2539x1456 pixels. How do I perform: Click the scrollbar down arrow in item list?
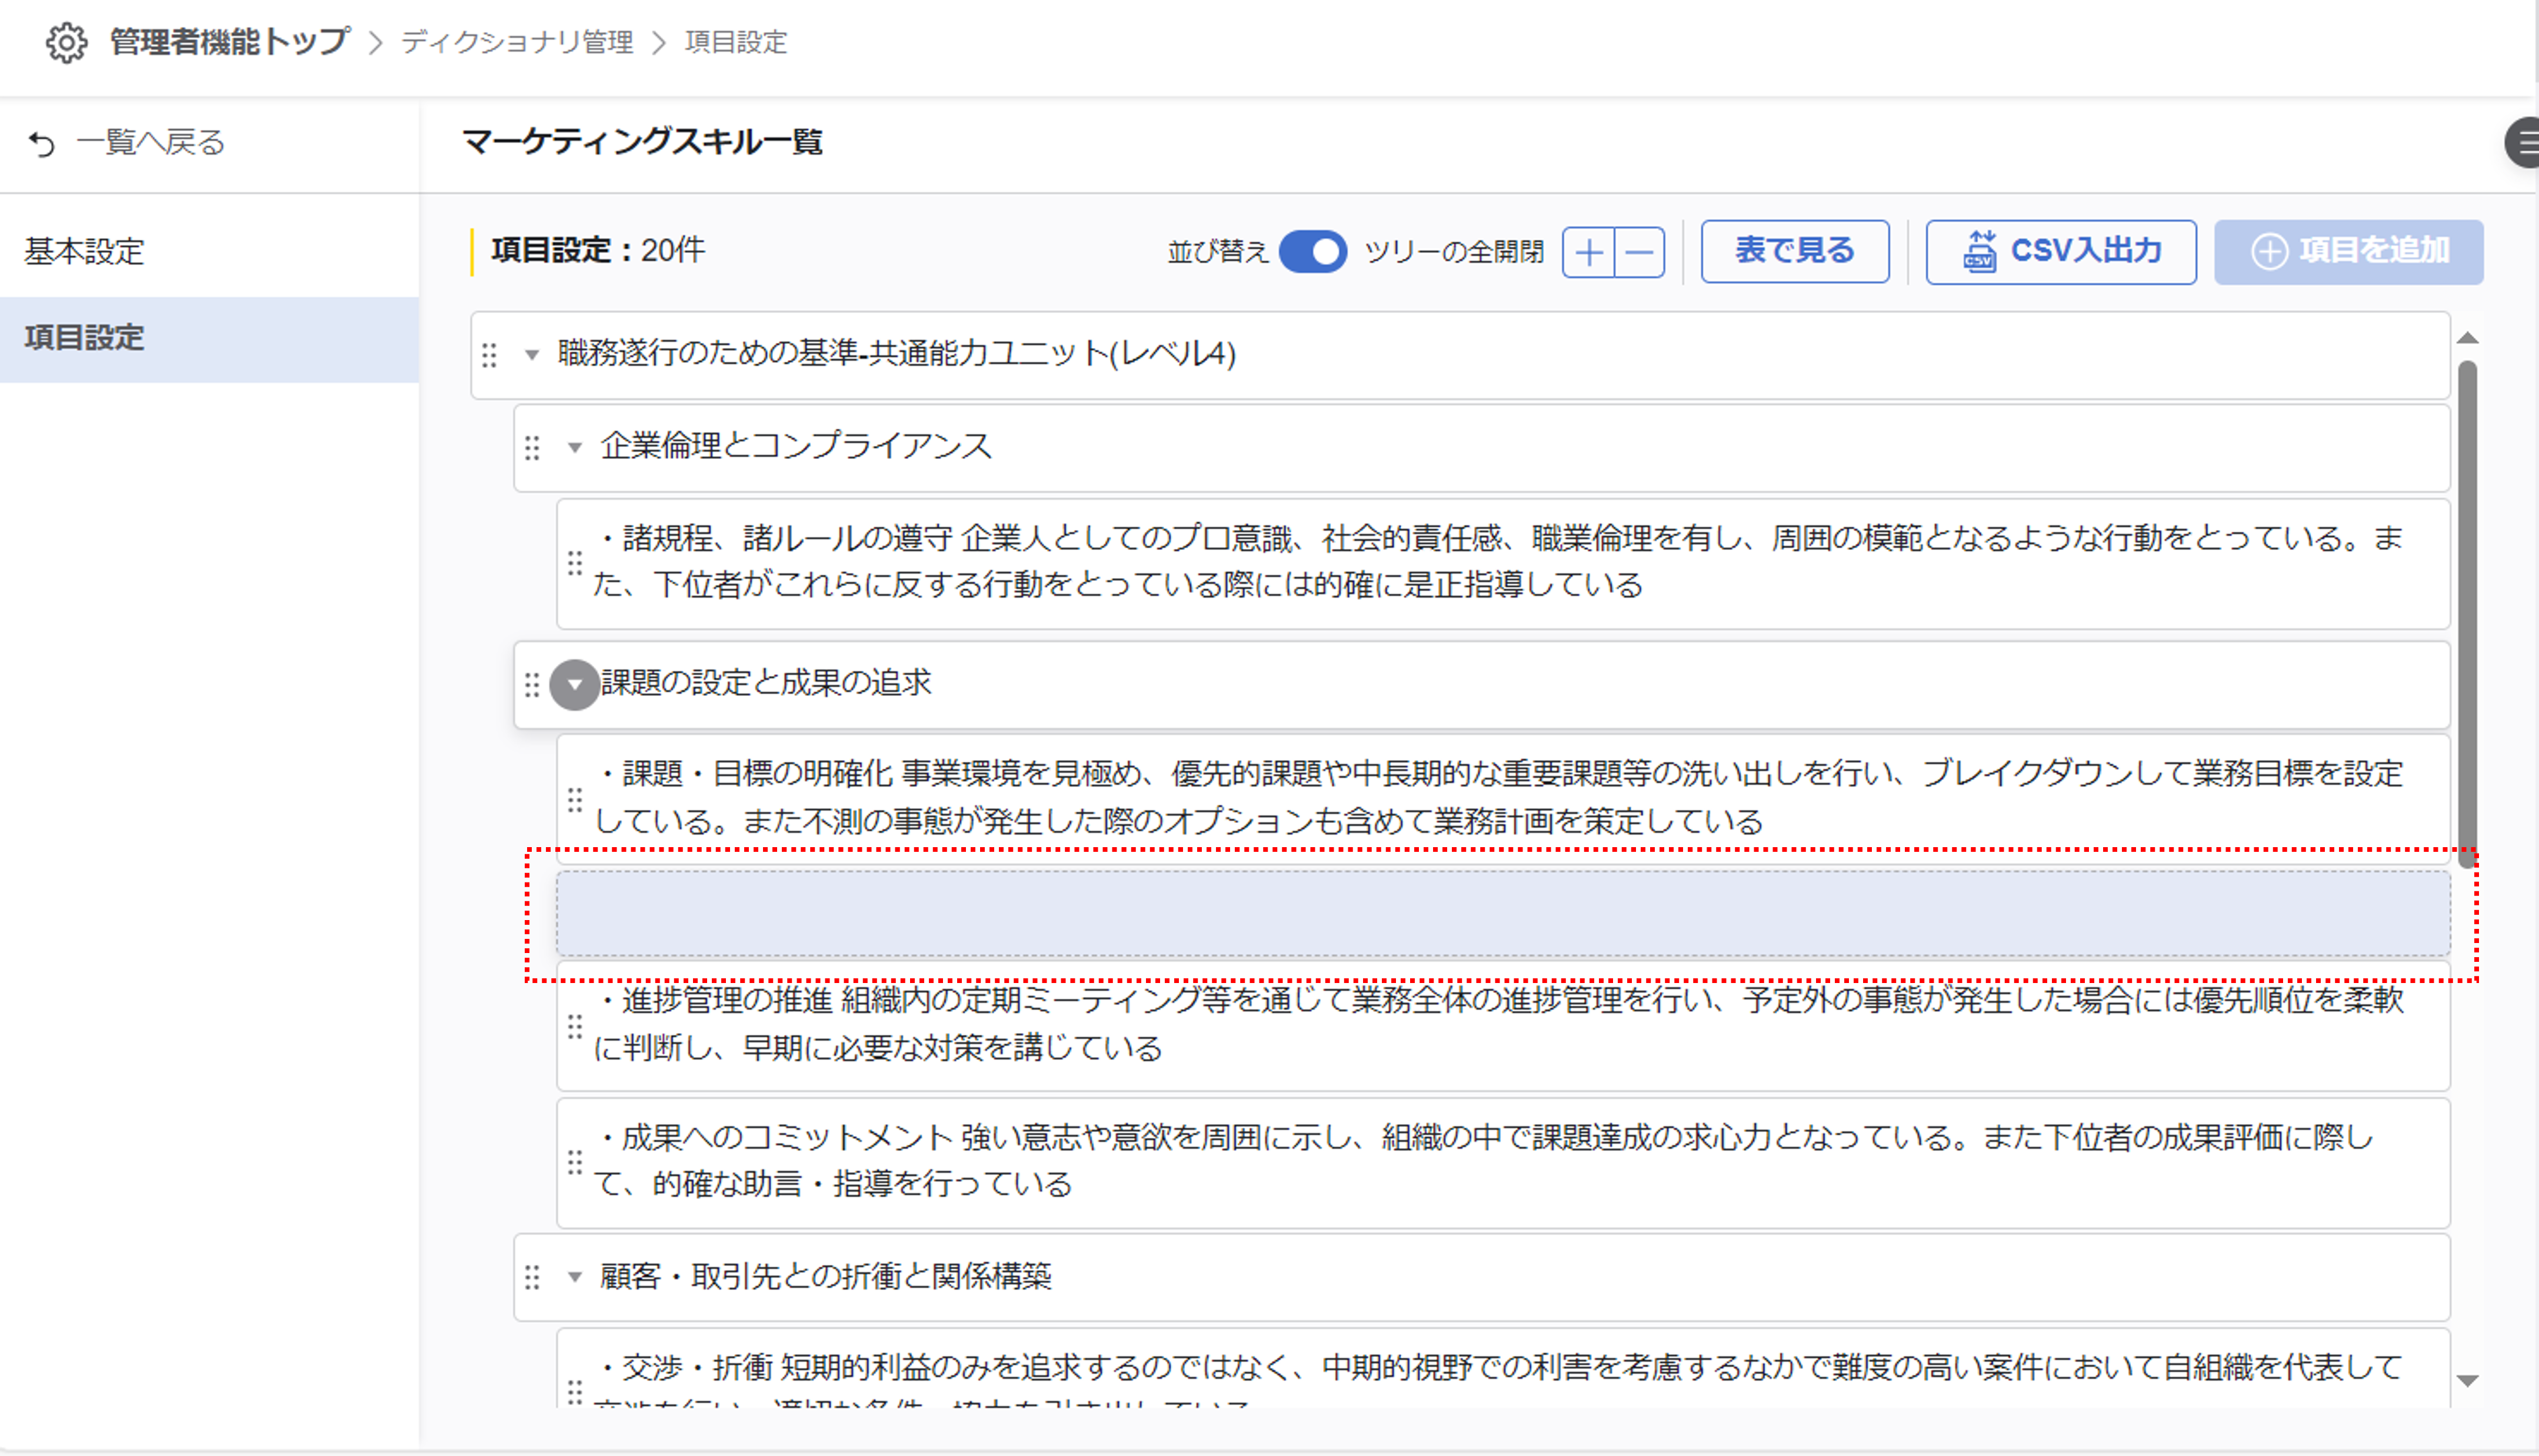(2467, 1381)
